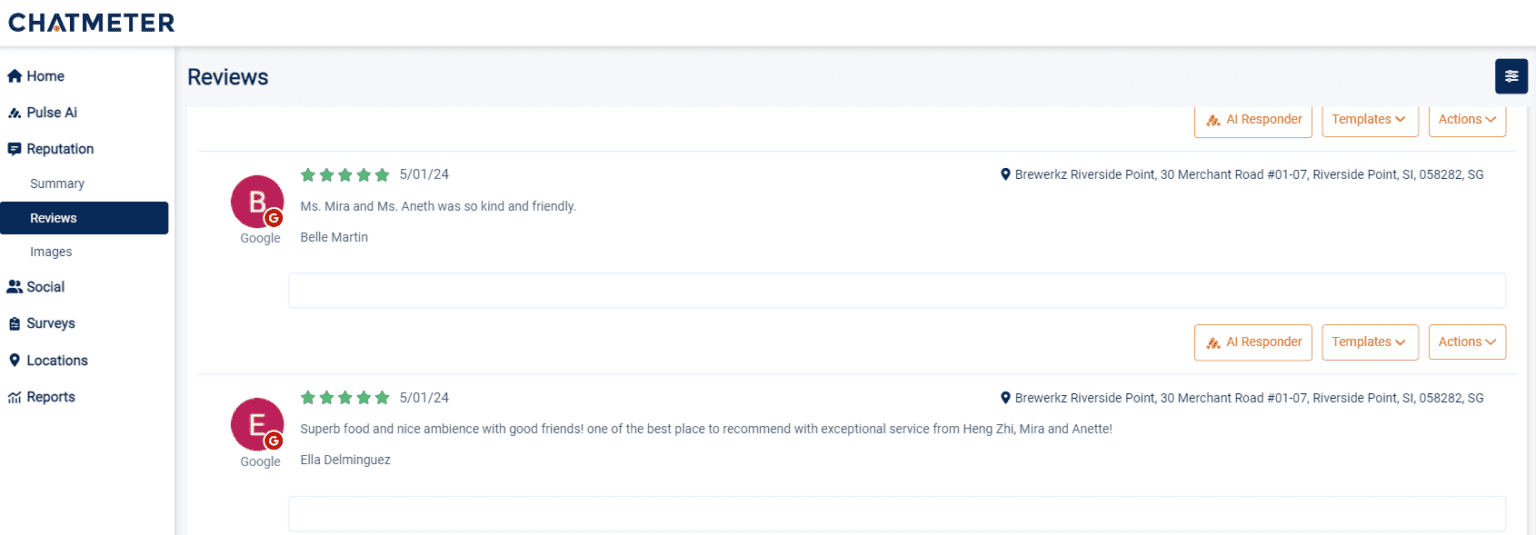Click the Pulse Ai sidebar icon
The image size is (1536, 535).
point(15,113)
